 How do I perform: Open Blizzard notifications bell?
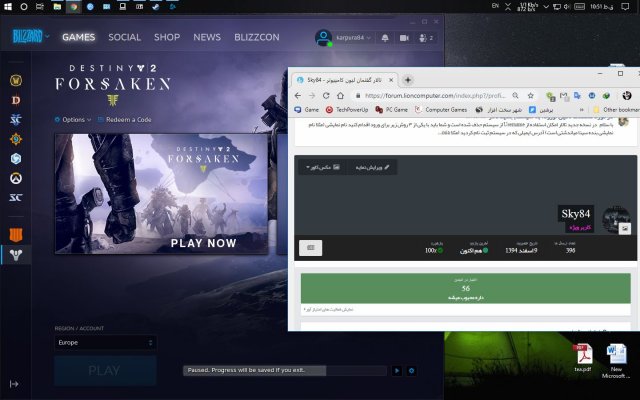384,38
